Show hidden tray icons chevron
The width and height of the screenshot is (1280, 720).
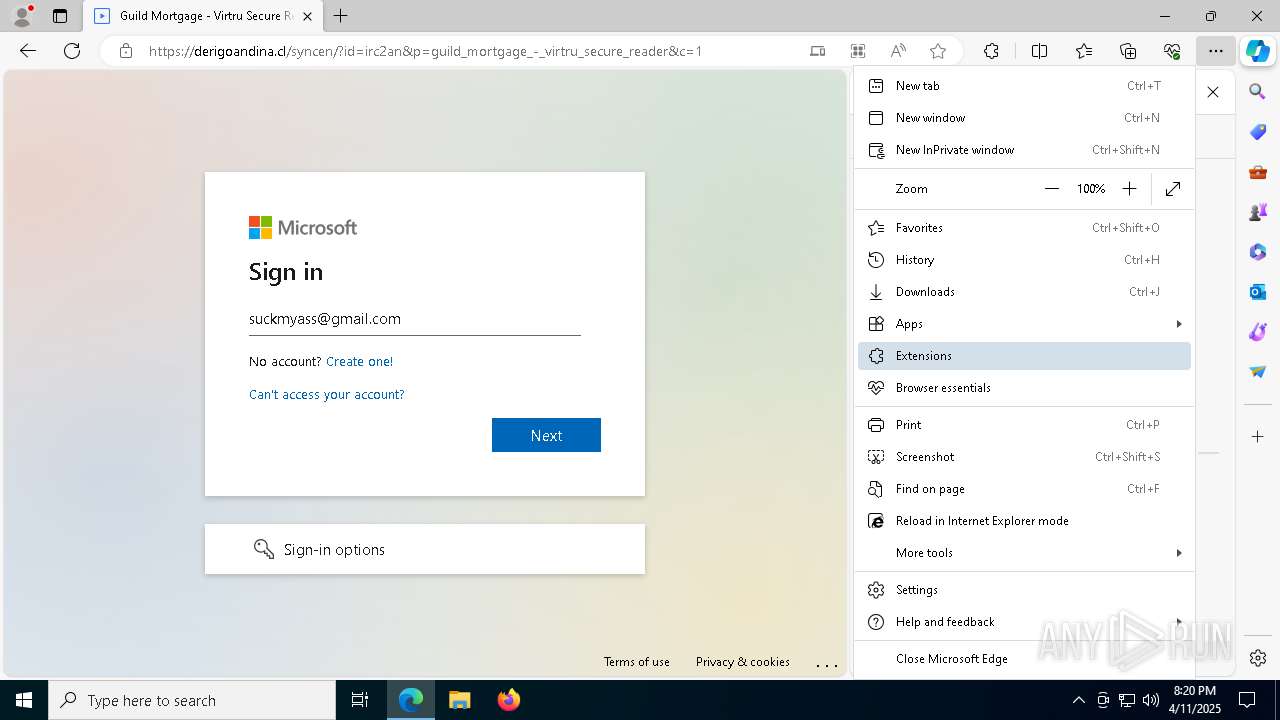(1078, 700)
